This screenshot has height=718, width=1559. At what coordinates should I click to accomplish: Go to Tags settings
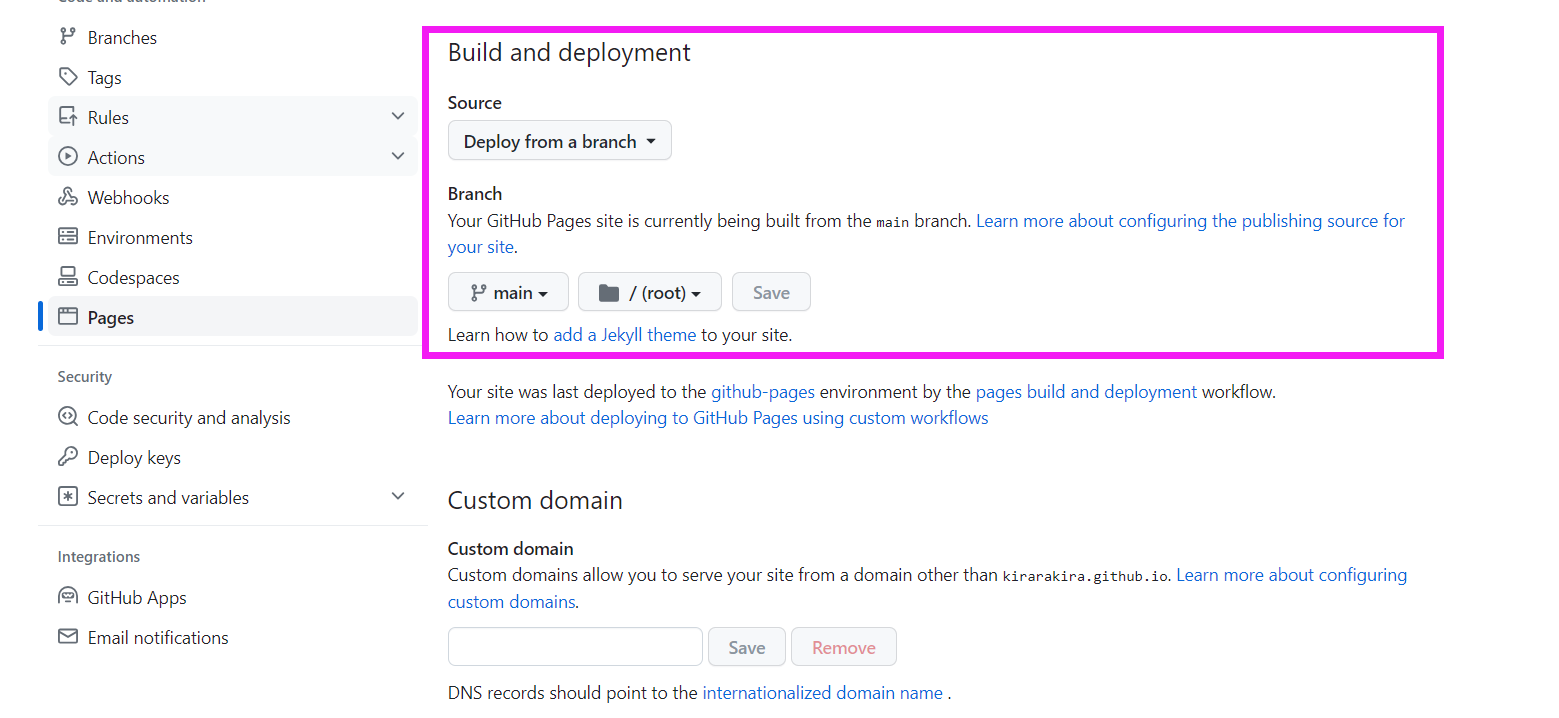tap(104, 77)
